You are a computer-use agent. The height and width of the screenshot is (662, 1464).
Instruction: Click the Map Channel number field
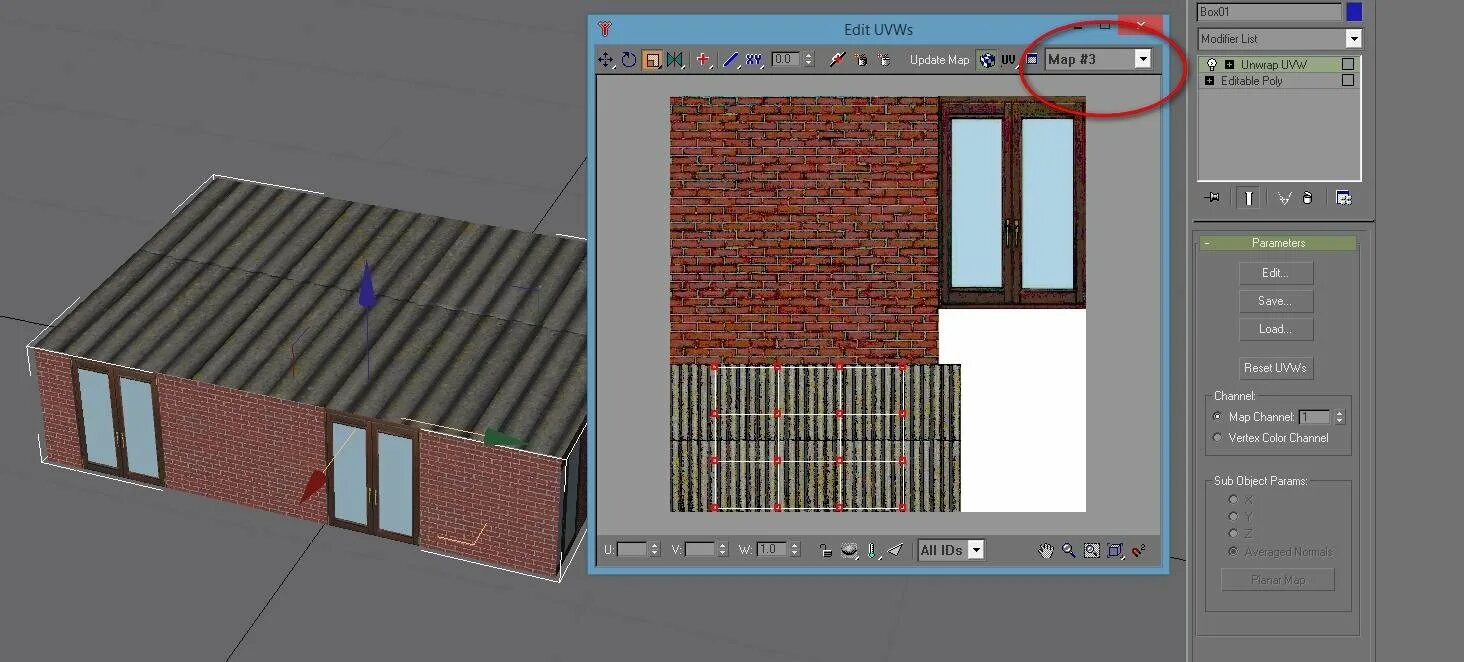[1316, 417]
